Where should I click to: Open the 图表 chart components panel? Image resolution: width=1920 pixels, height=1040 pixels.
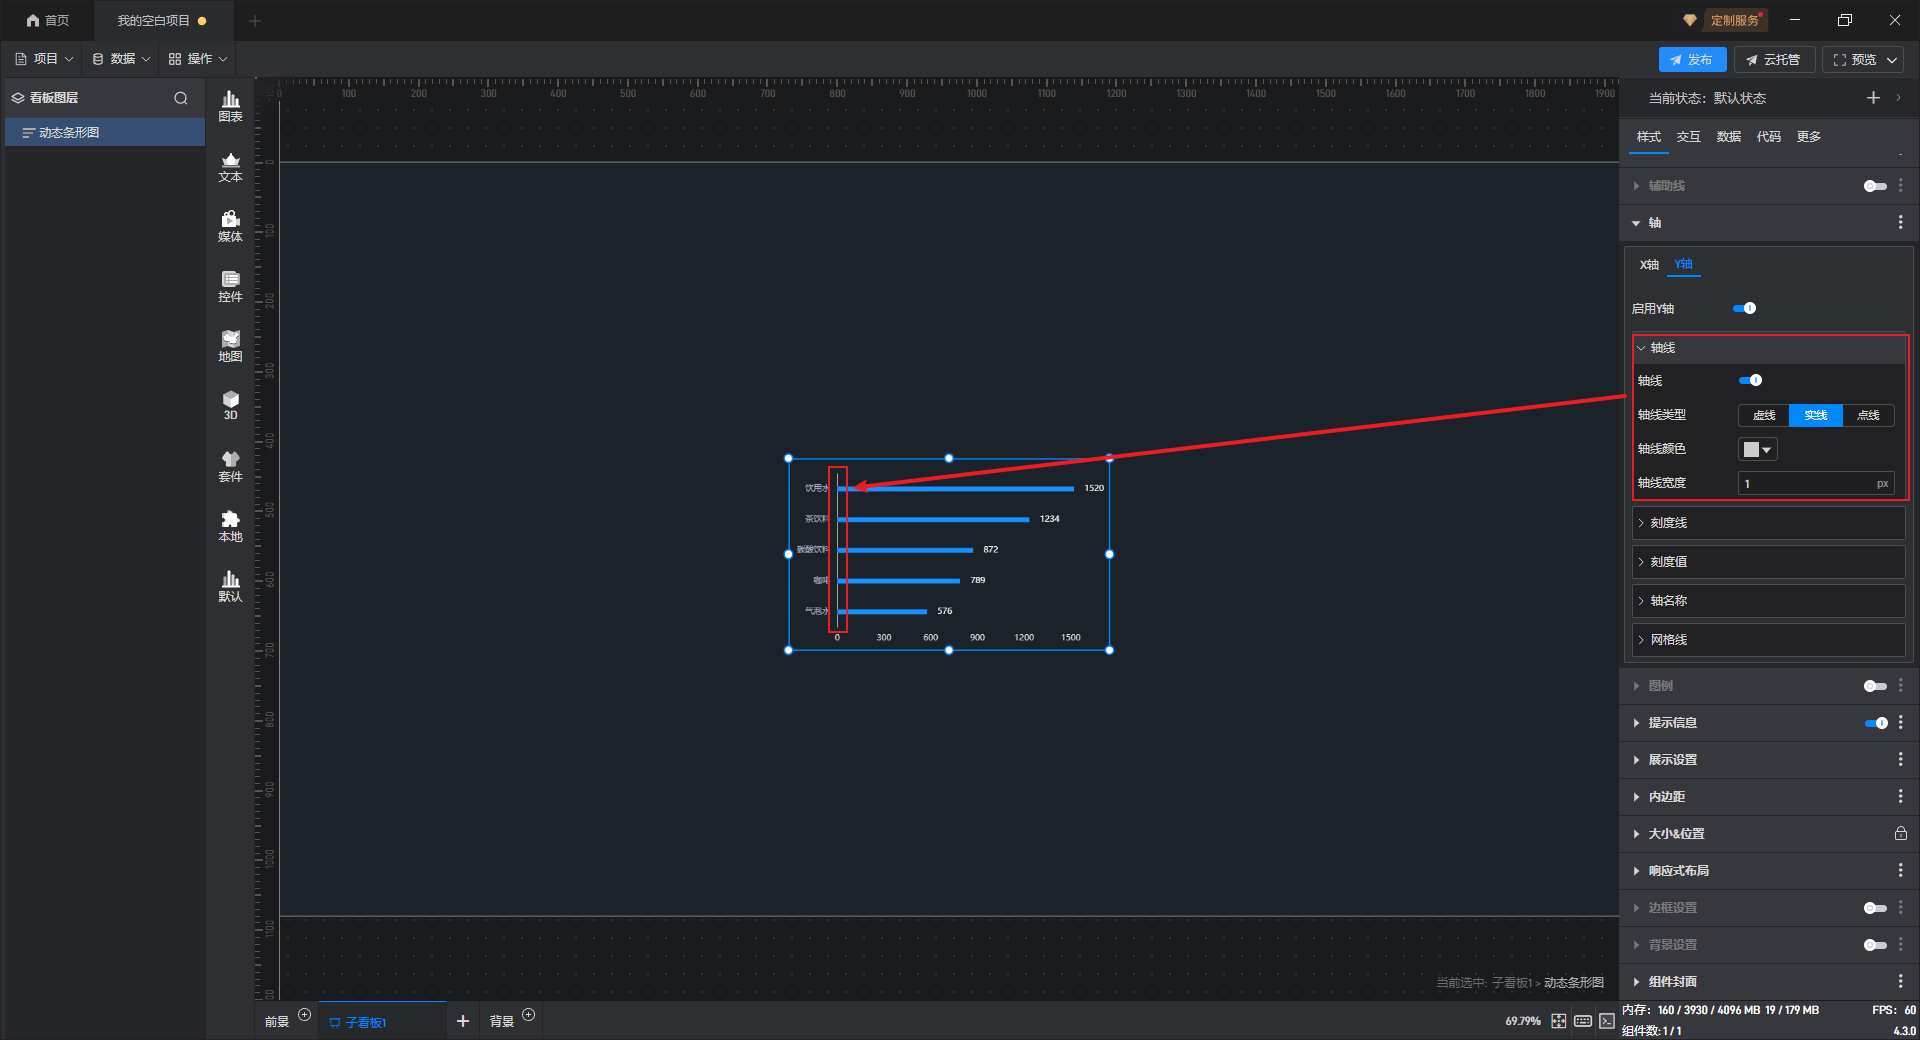230,106
